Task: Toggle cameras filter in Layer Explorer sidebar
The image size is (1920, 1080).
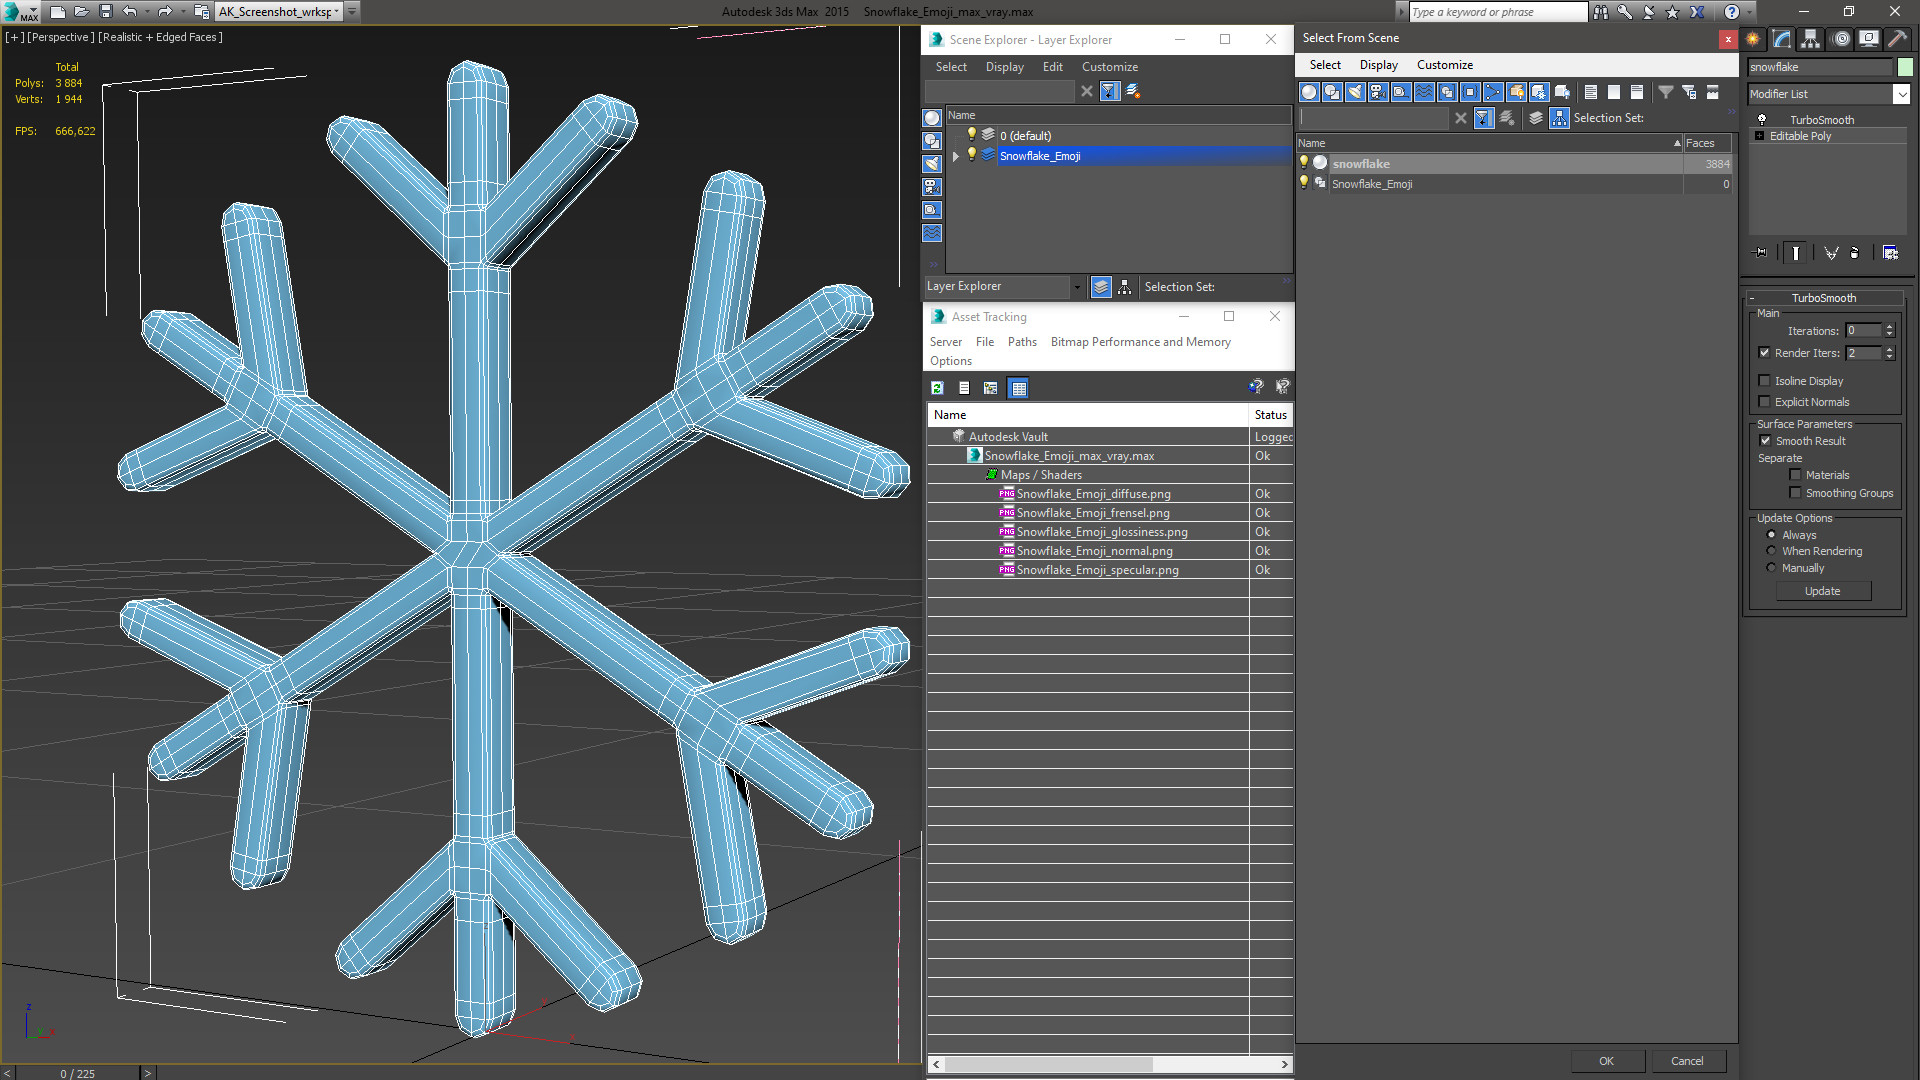Action: [932, 187]
